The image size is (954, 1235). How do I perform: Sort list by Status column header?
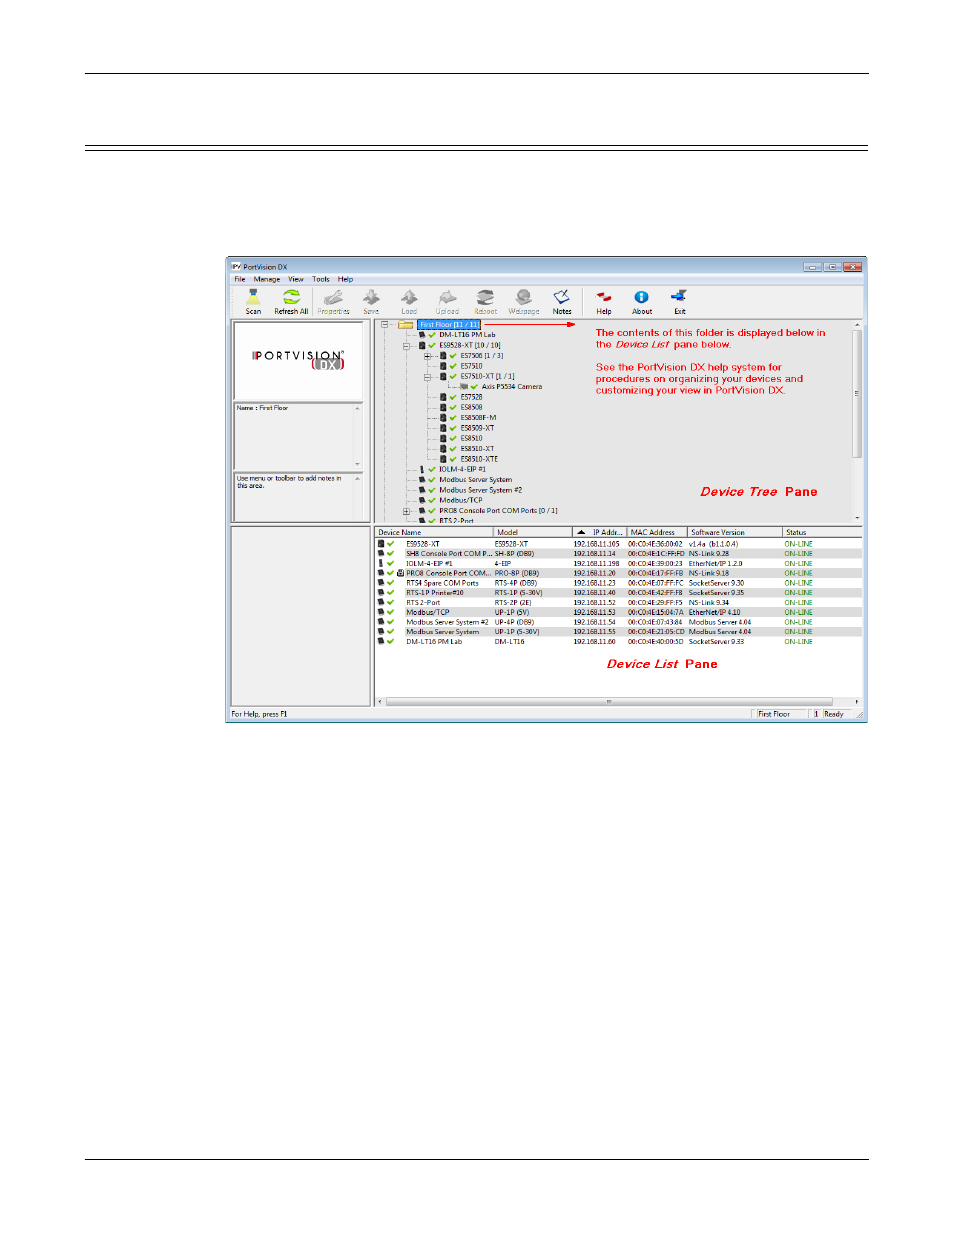pyautogui.click(x=822, y=532)
